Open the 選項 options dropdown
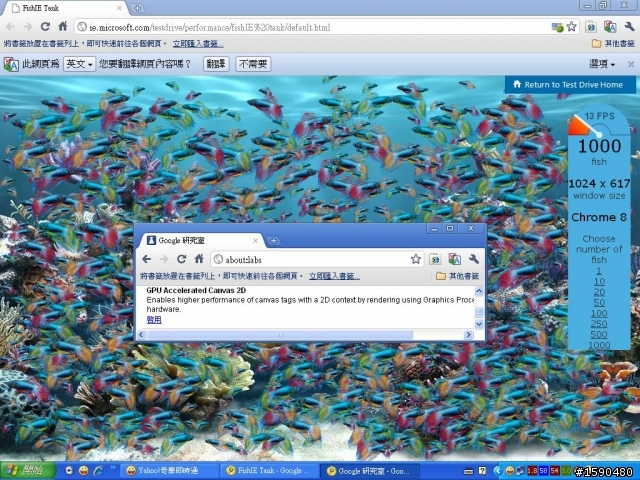 (x=602, y=64)
